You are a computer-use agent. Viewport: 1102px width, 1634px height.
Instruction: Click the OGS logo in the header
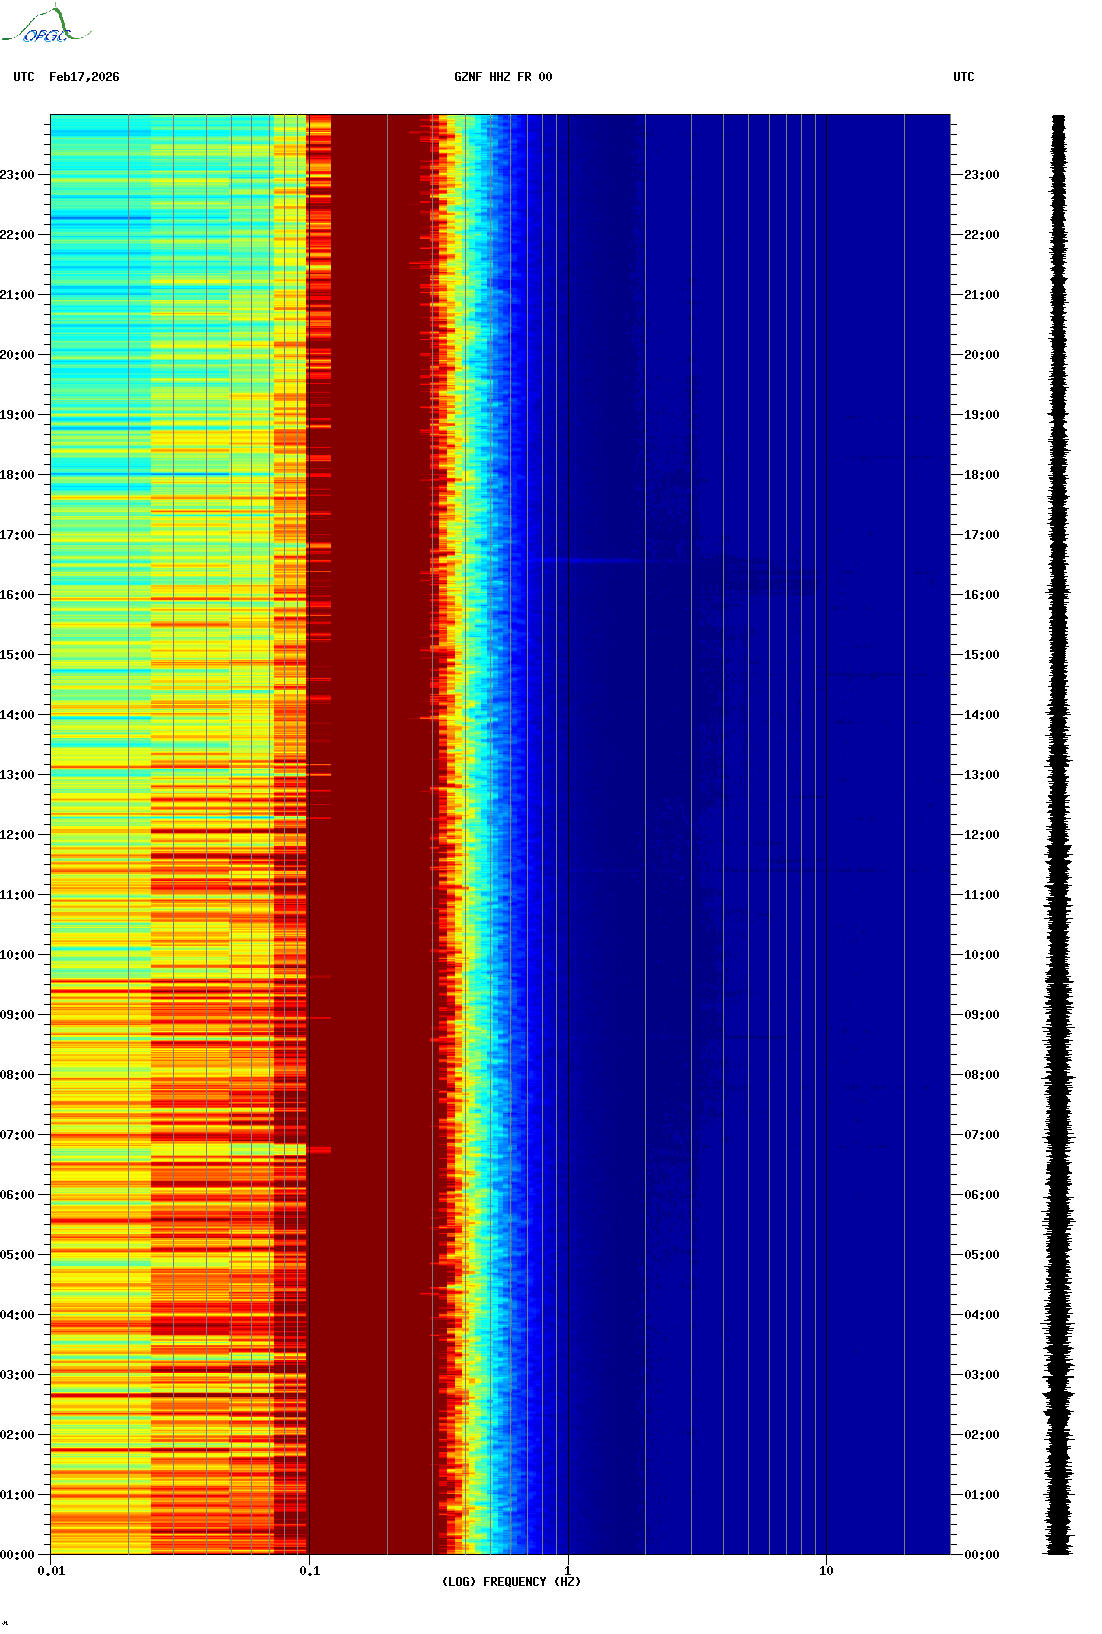[x=45, y=26]
